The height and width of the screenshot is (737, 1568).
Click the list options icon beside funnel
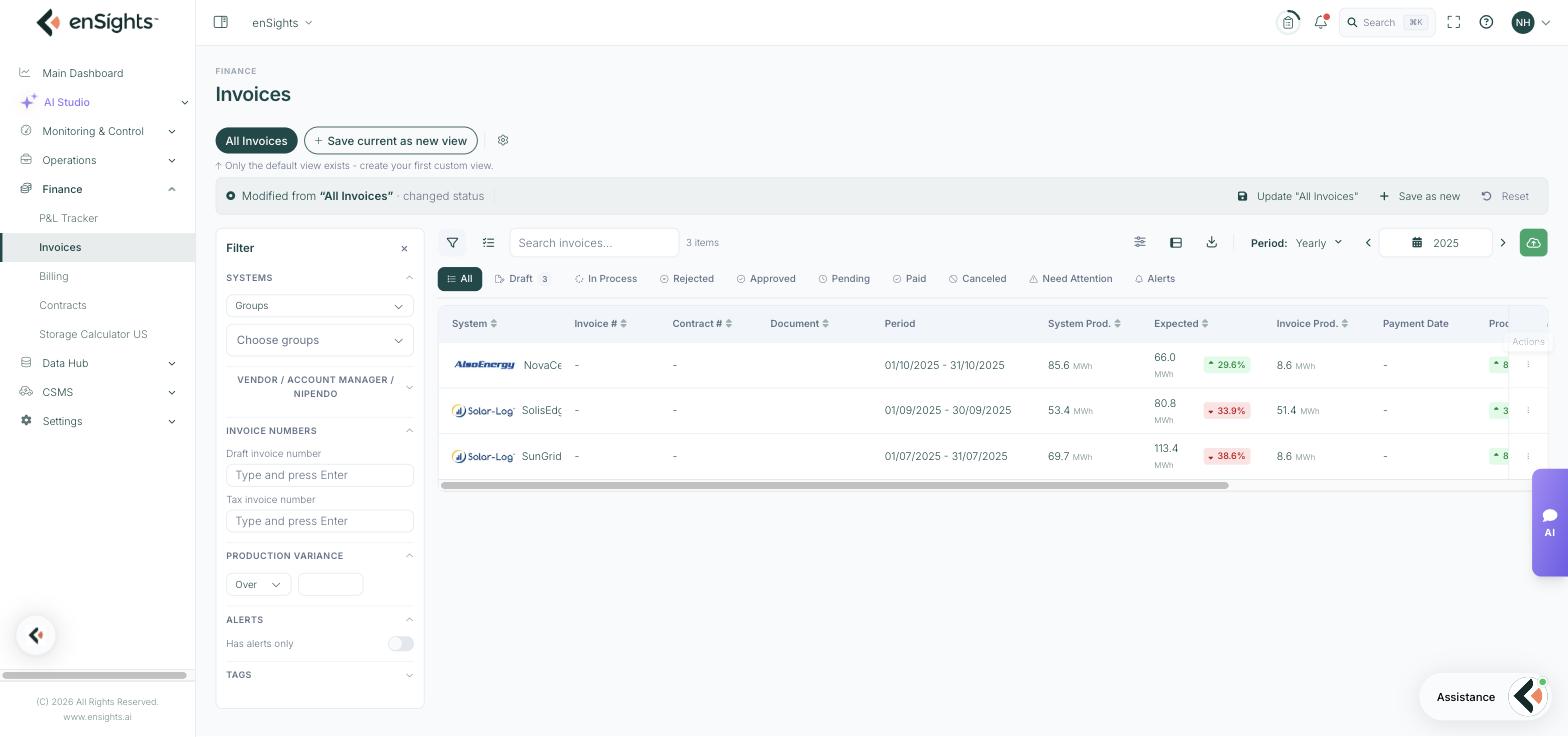tap(488, 242)
